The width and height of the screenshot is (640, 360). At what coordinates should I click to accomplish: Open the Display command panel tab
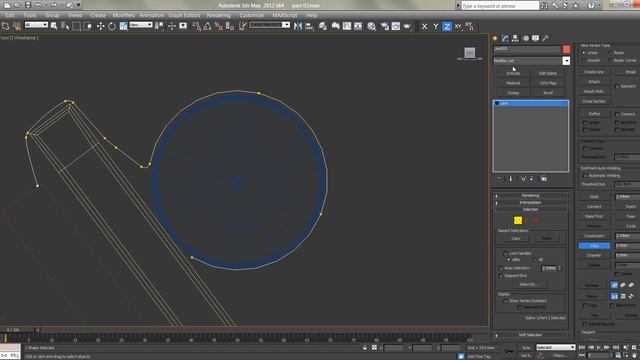pyautogui.click(x=535, y=38)
